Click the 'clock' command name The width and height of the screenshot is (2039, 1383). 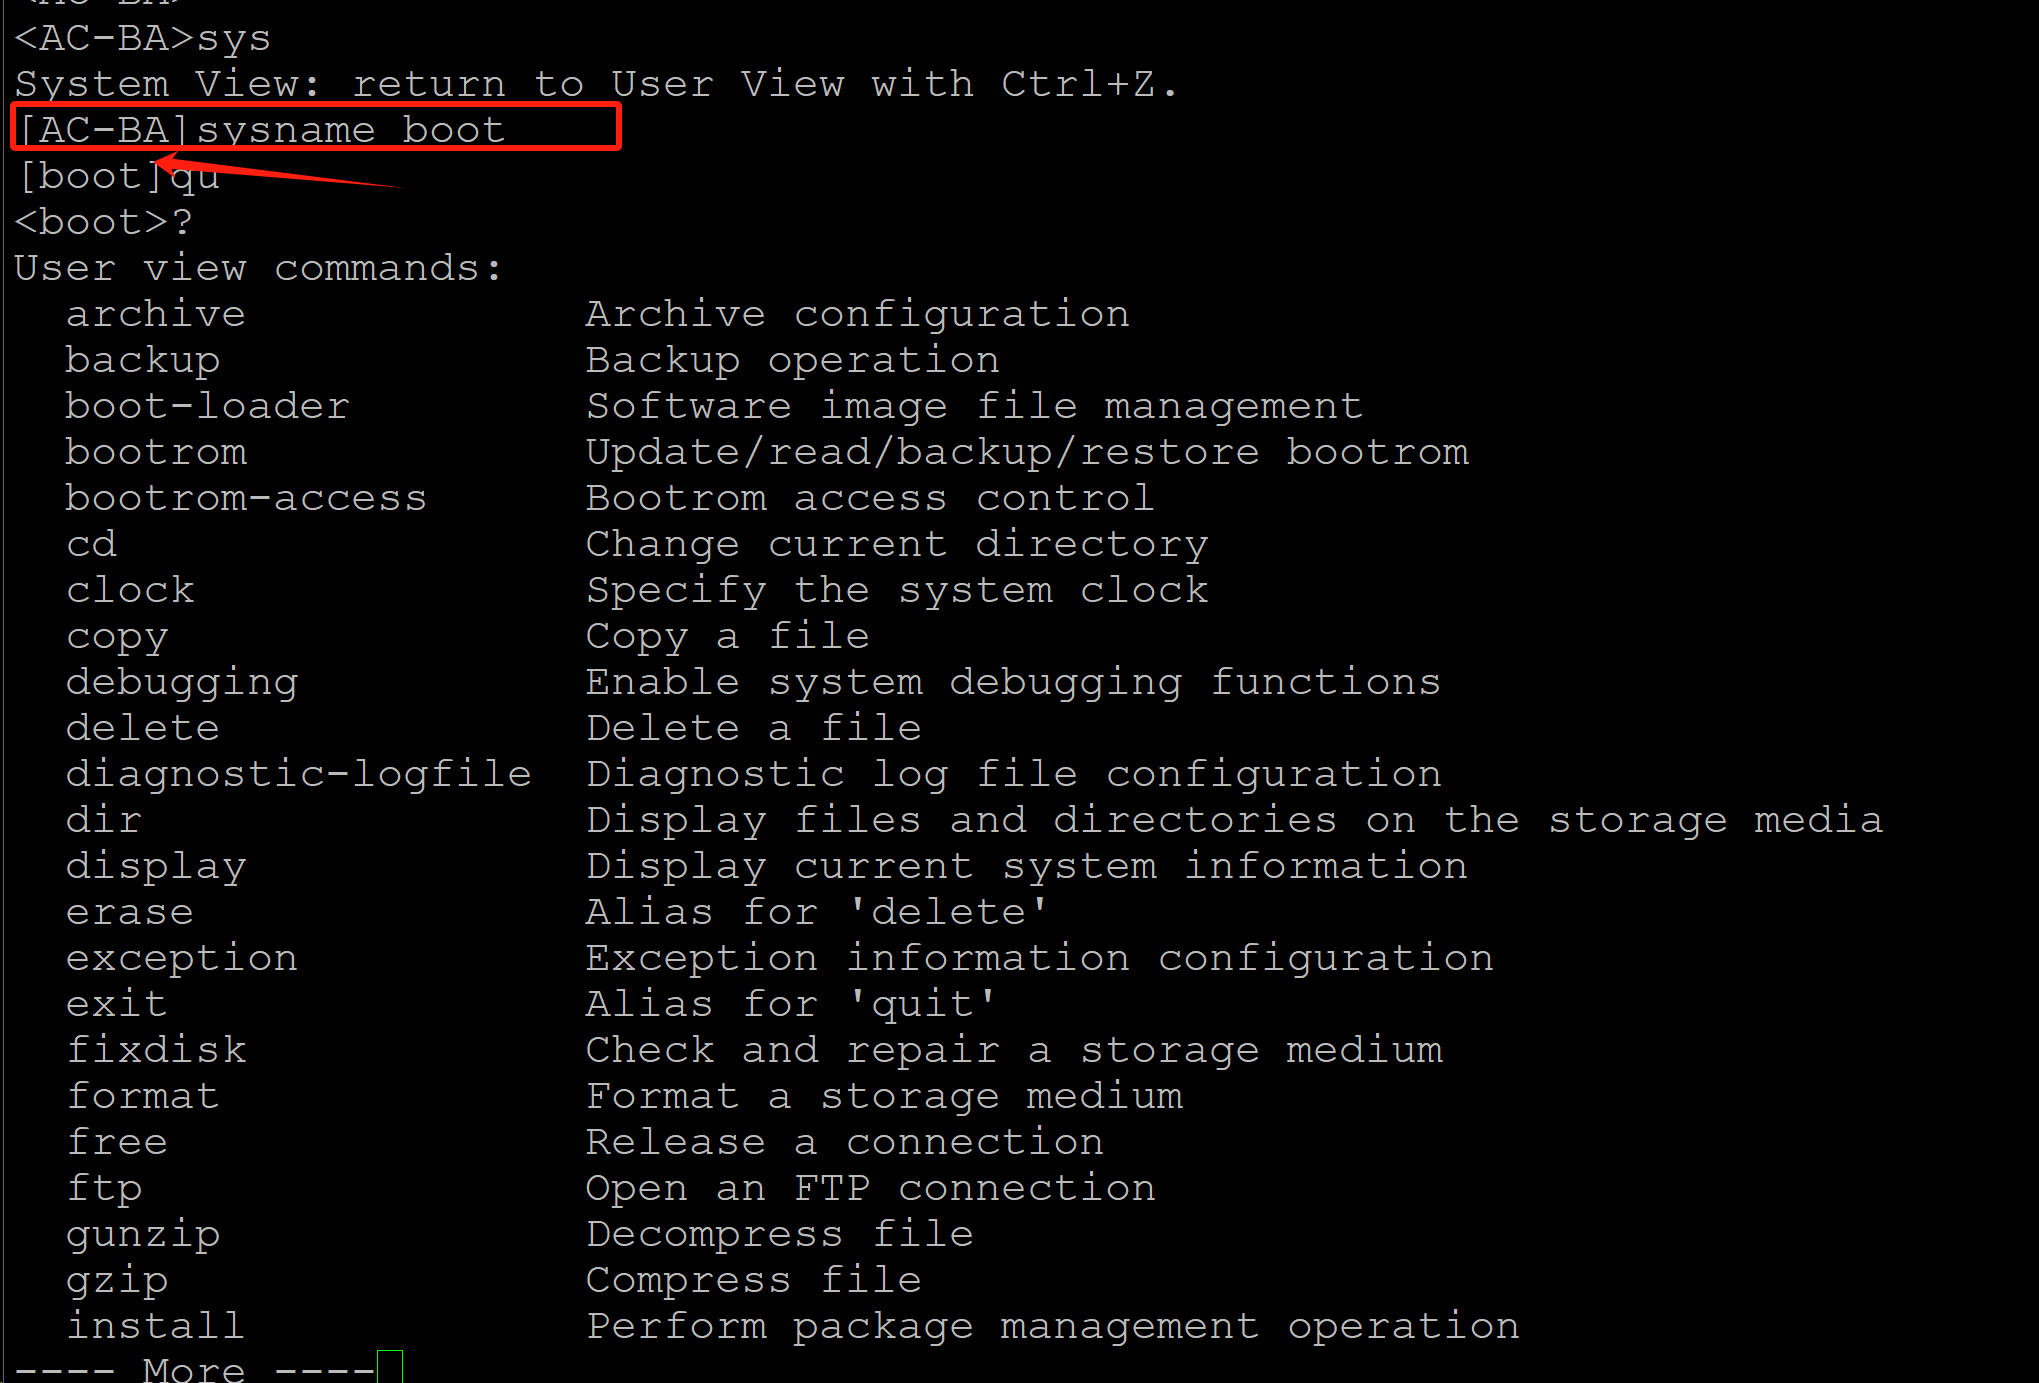point(130,591)
